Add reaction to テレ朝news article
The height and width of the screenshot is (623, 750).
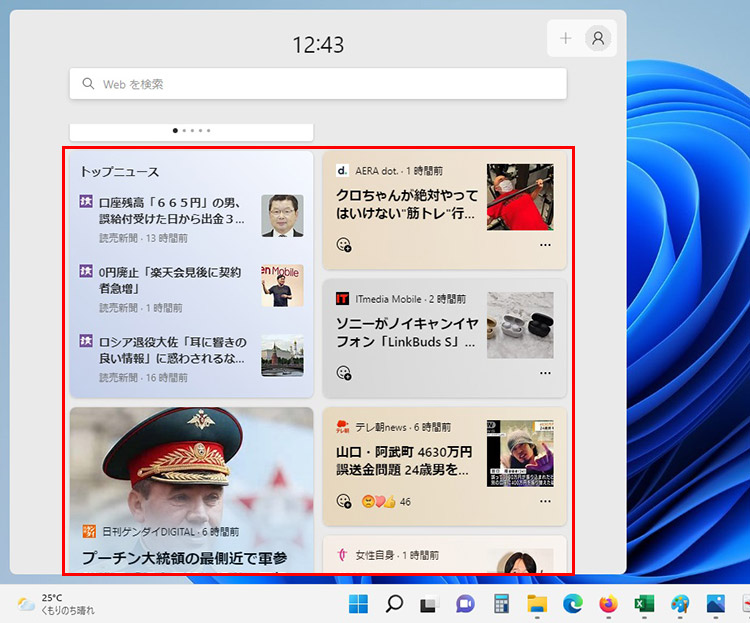(344, 501)
